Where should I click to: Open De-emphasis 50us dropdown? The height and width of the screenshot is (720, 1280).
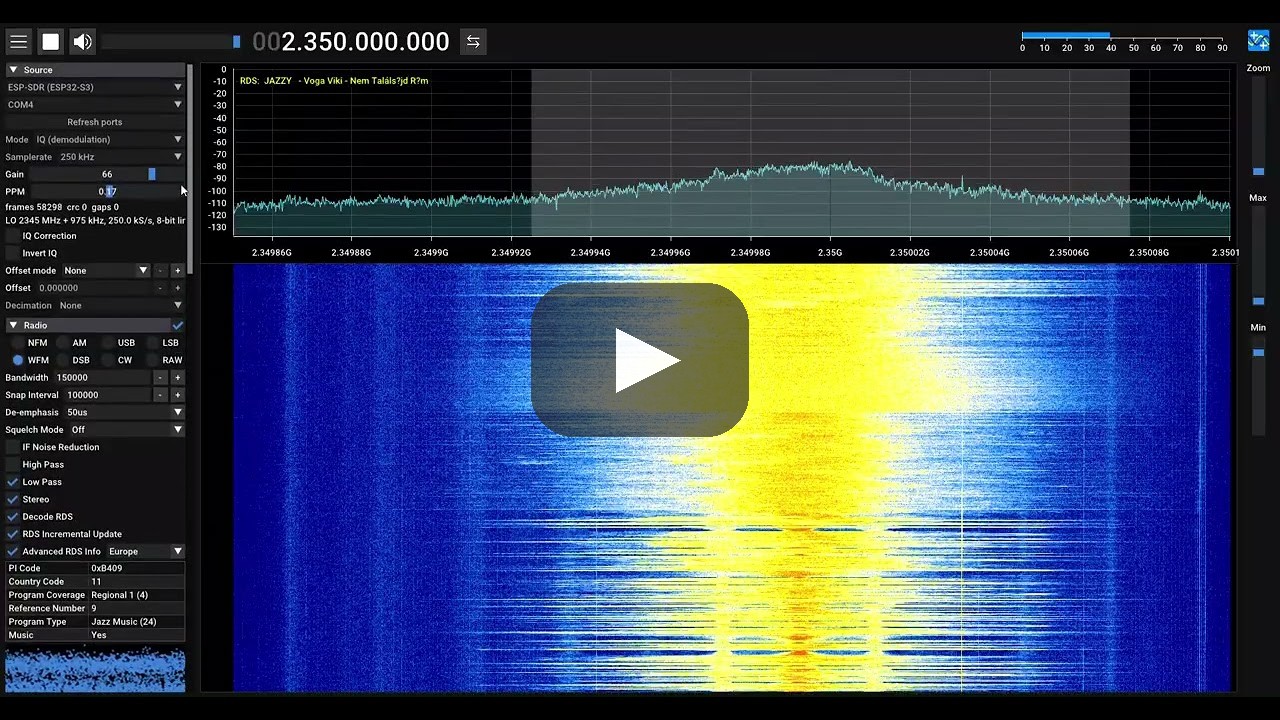coord(124,412)
